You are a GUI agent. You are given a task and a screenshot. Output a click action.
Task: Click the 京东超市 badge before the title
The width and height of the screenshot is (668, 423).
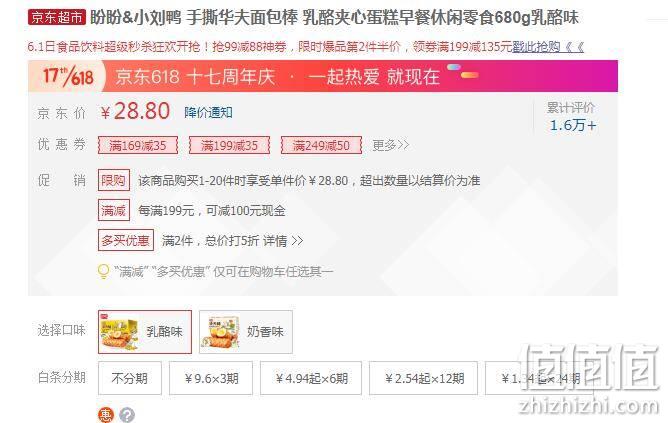point(57,17)
